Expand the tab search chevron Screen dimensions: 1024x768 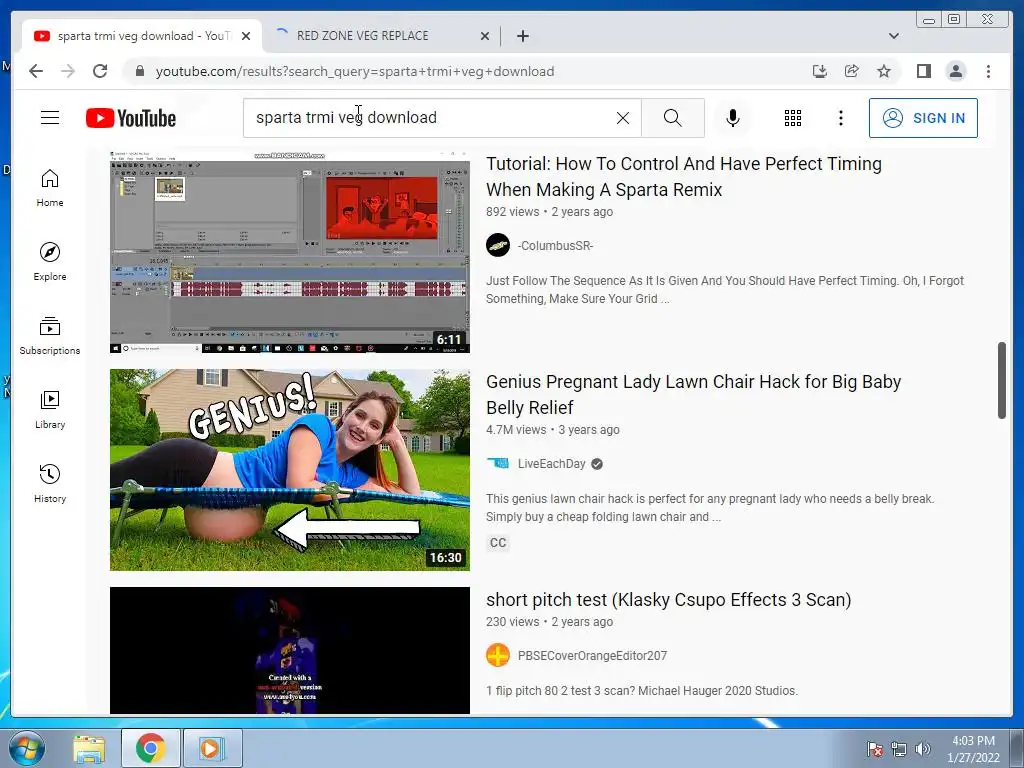point(894,36)
